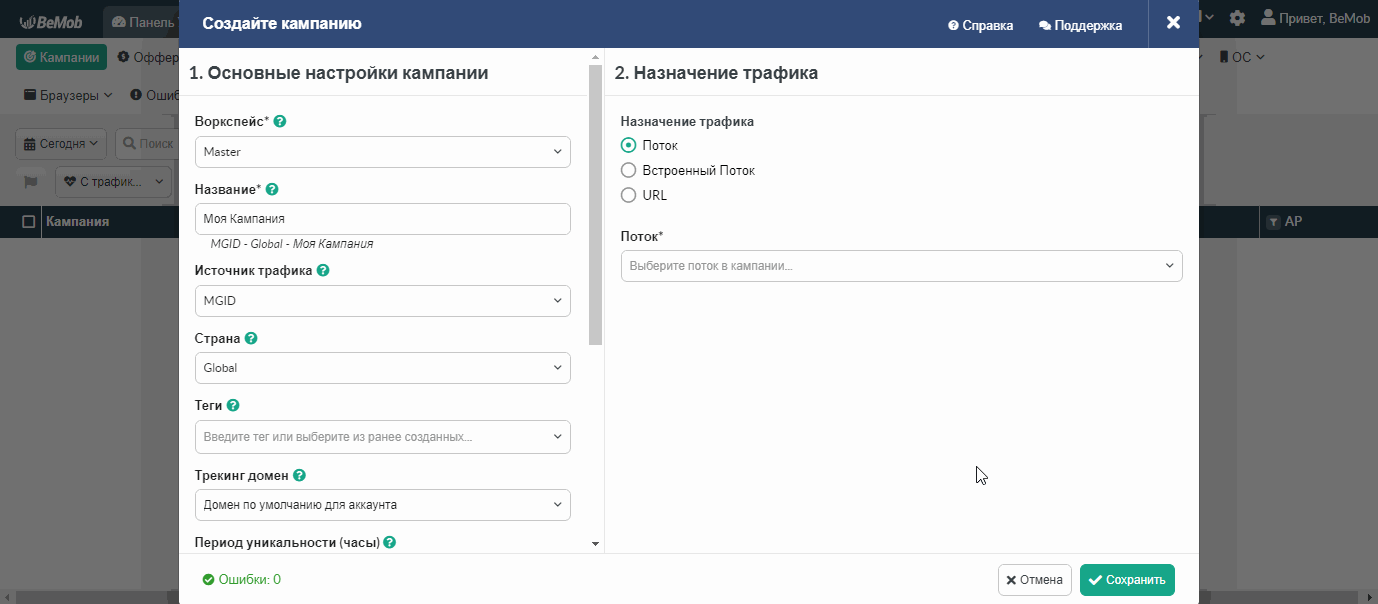Click help icon next to Период уникальности
The height and width of the screenshot is (604, 1378).
pos(390,542)
